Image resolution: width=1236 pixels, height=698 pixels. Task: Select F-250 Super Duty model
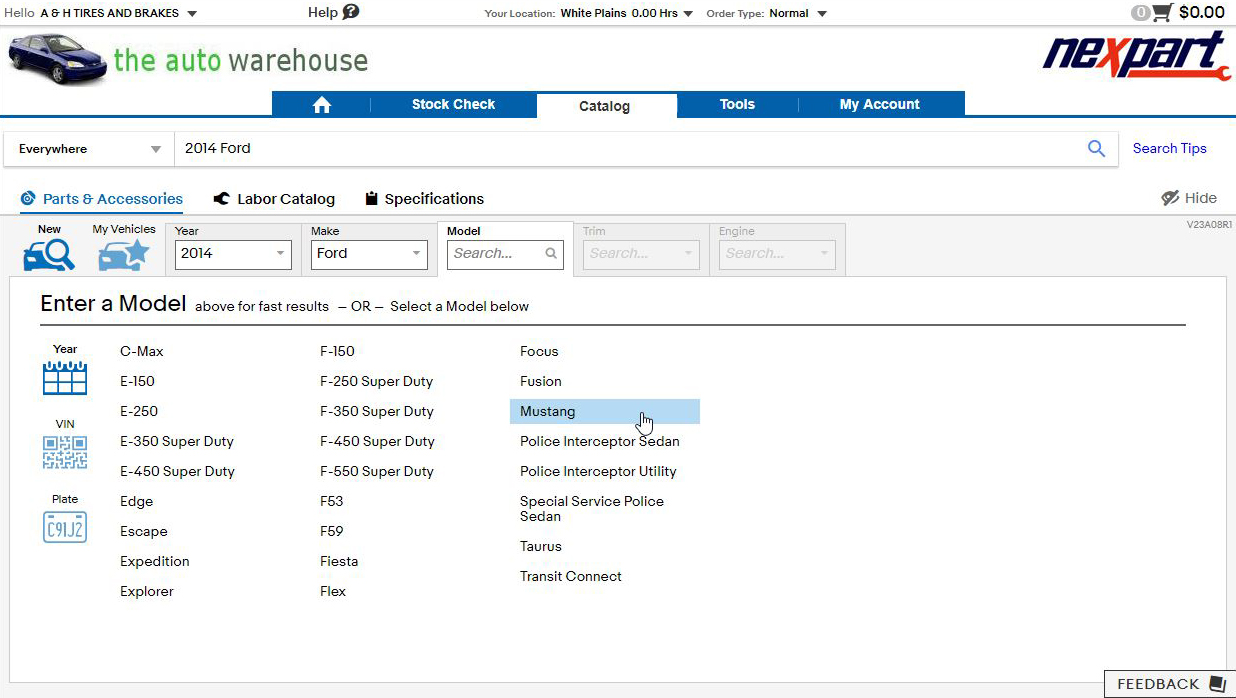[377, 381]
